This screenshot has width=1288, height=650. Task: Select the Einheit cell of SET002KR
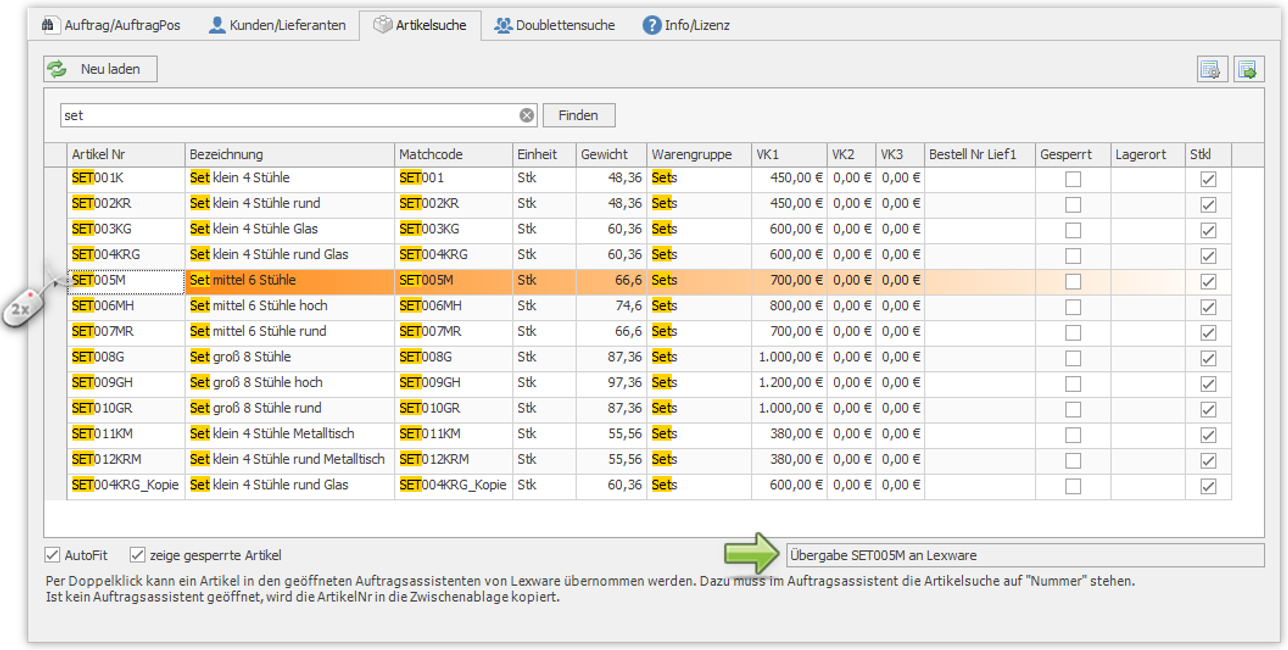click(x=544, y=204)
